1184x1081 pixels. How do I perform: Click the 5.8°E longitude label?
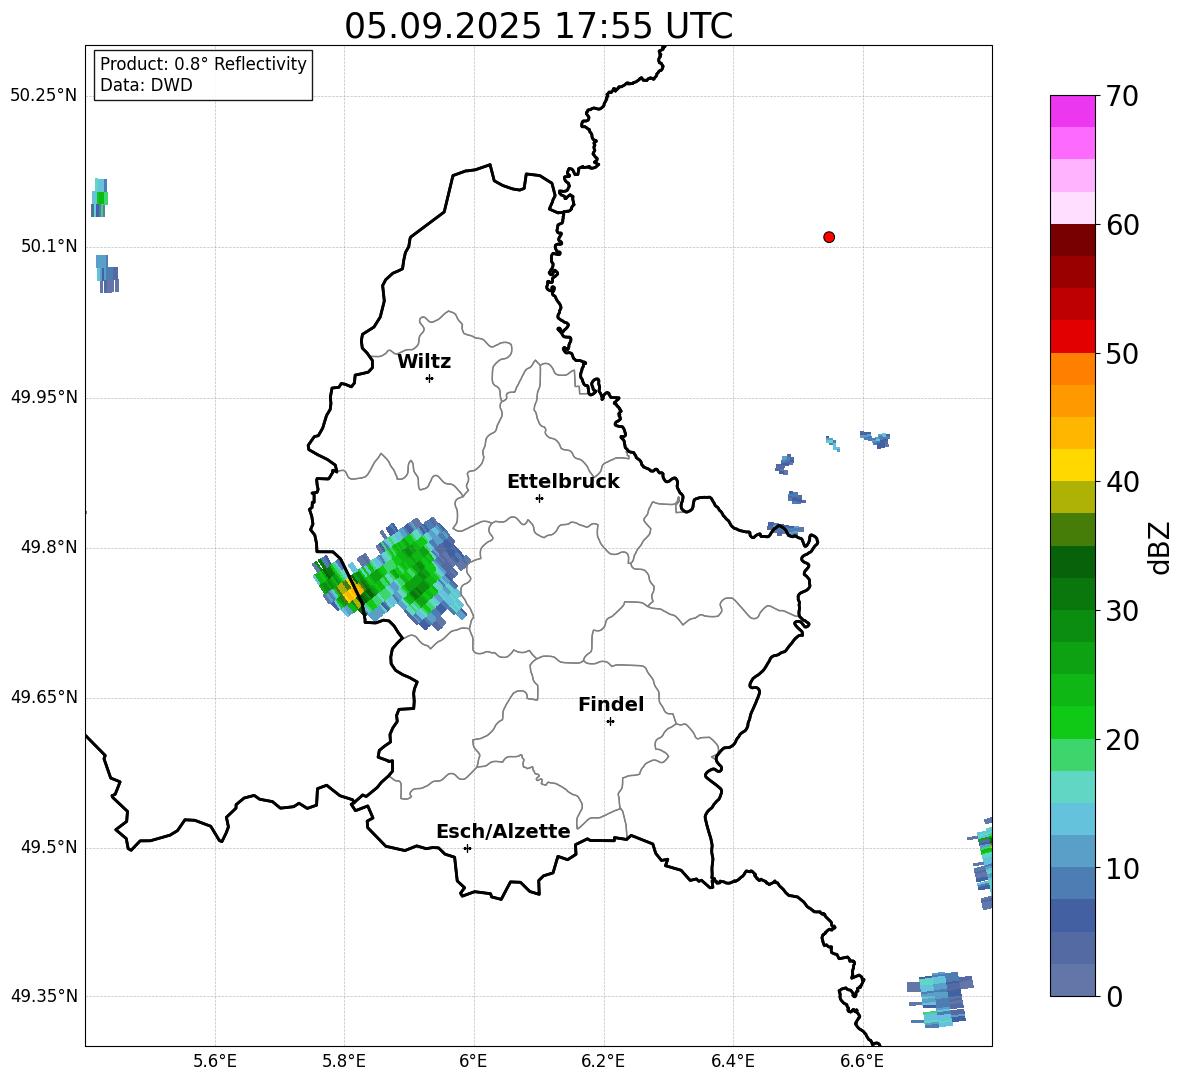(344, 1062)
